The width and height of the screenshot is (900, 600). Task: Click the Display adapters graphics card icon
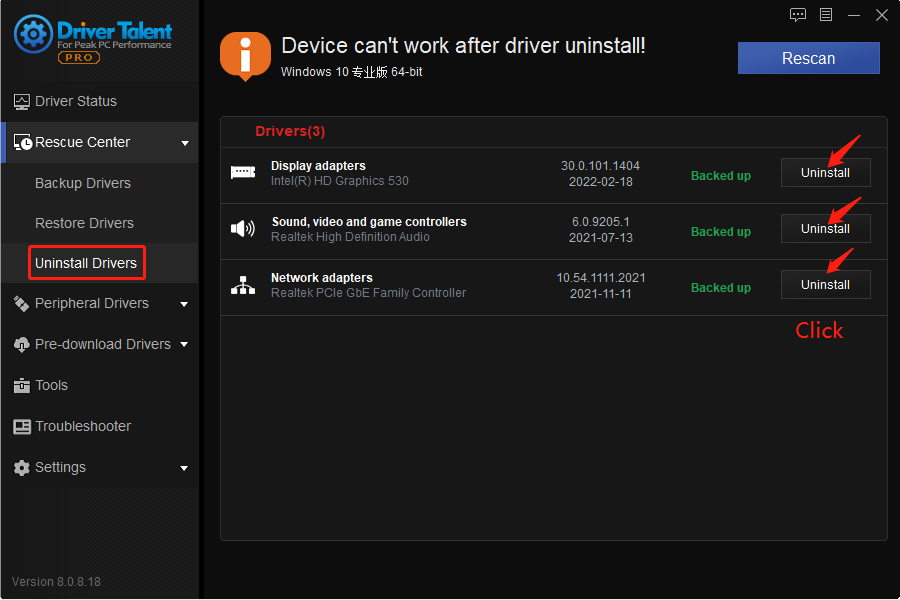pyautogui.click(x=243, y=172)
